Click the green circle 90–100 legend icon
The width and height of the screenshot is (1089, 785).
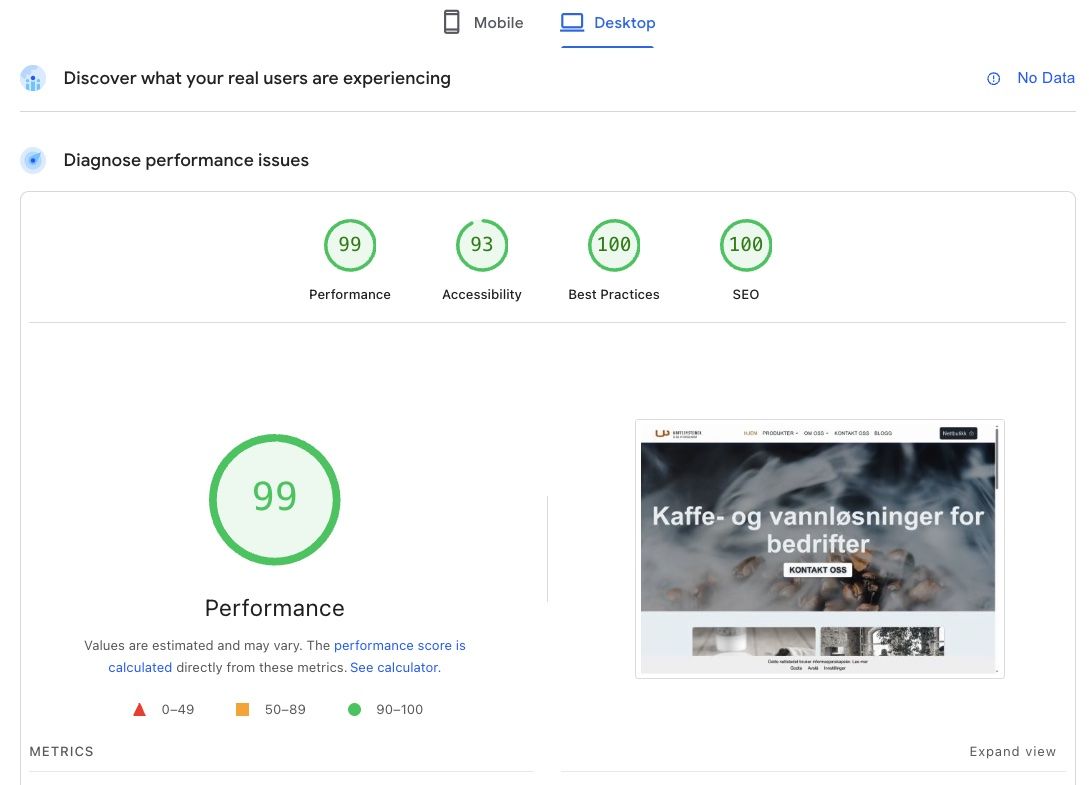coord(354,710)
